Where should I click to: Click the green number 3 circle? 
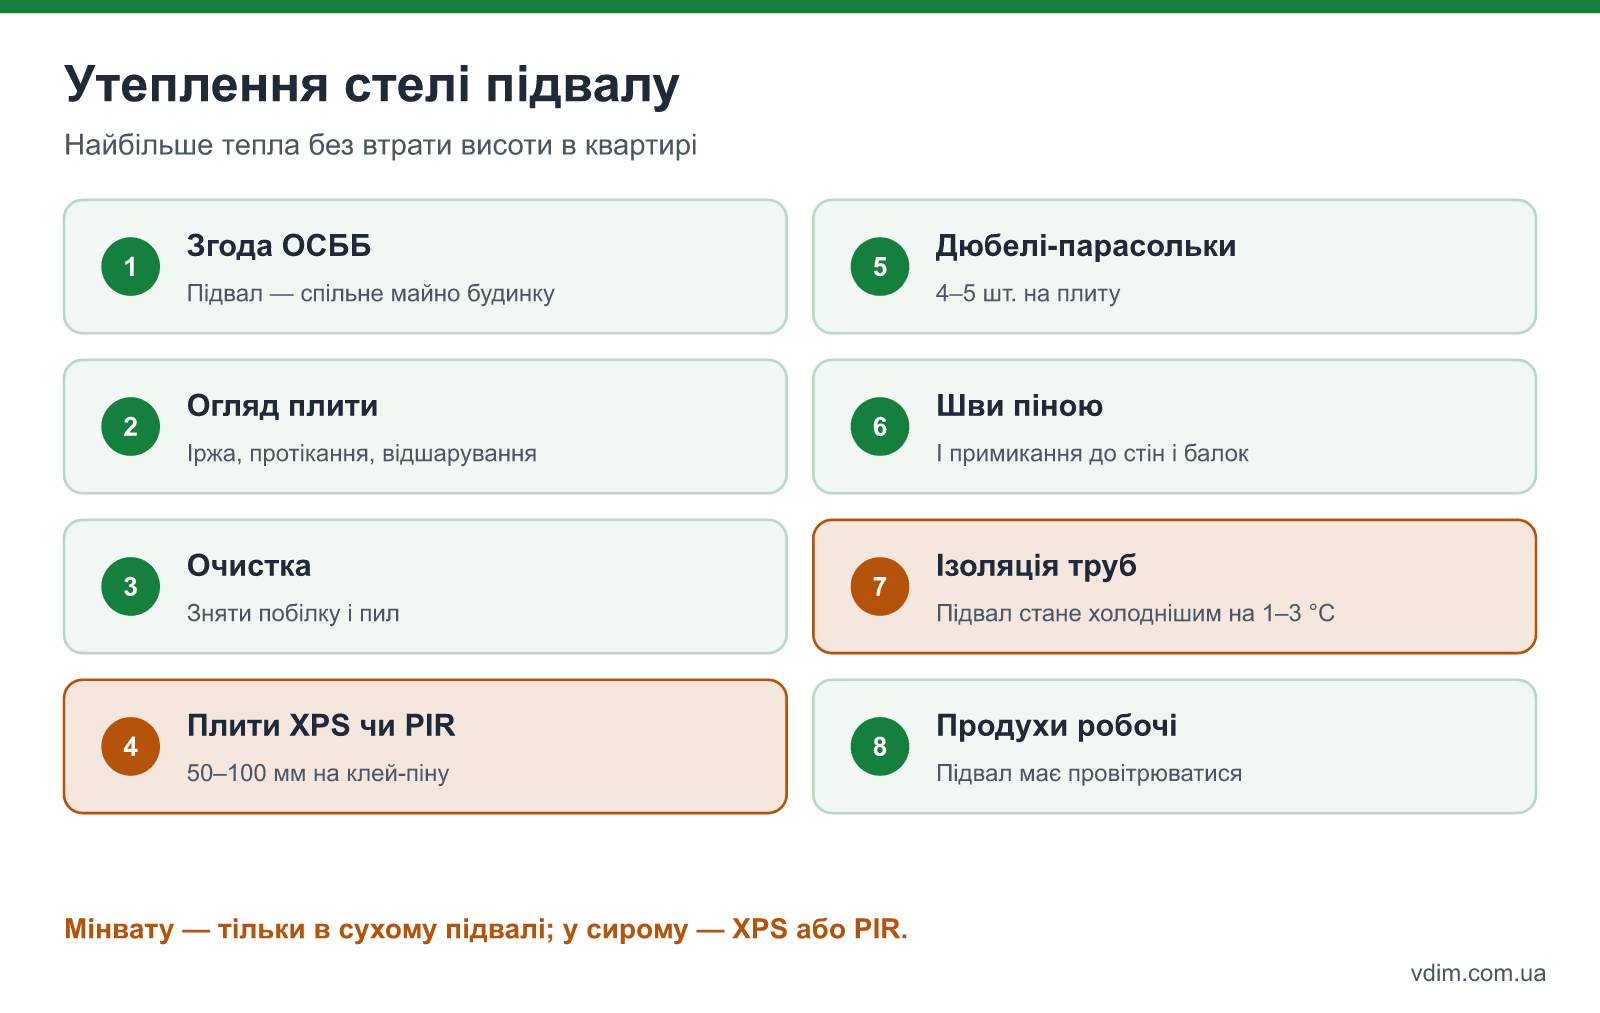(131, 586)
